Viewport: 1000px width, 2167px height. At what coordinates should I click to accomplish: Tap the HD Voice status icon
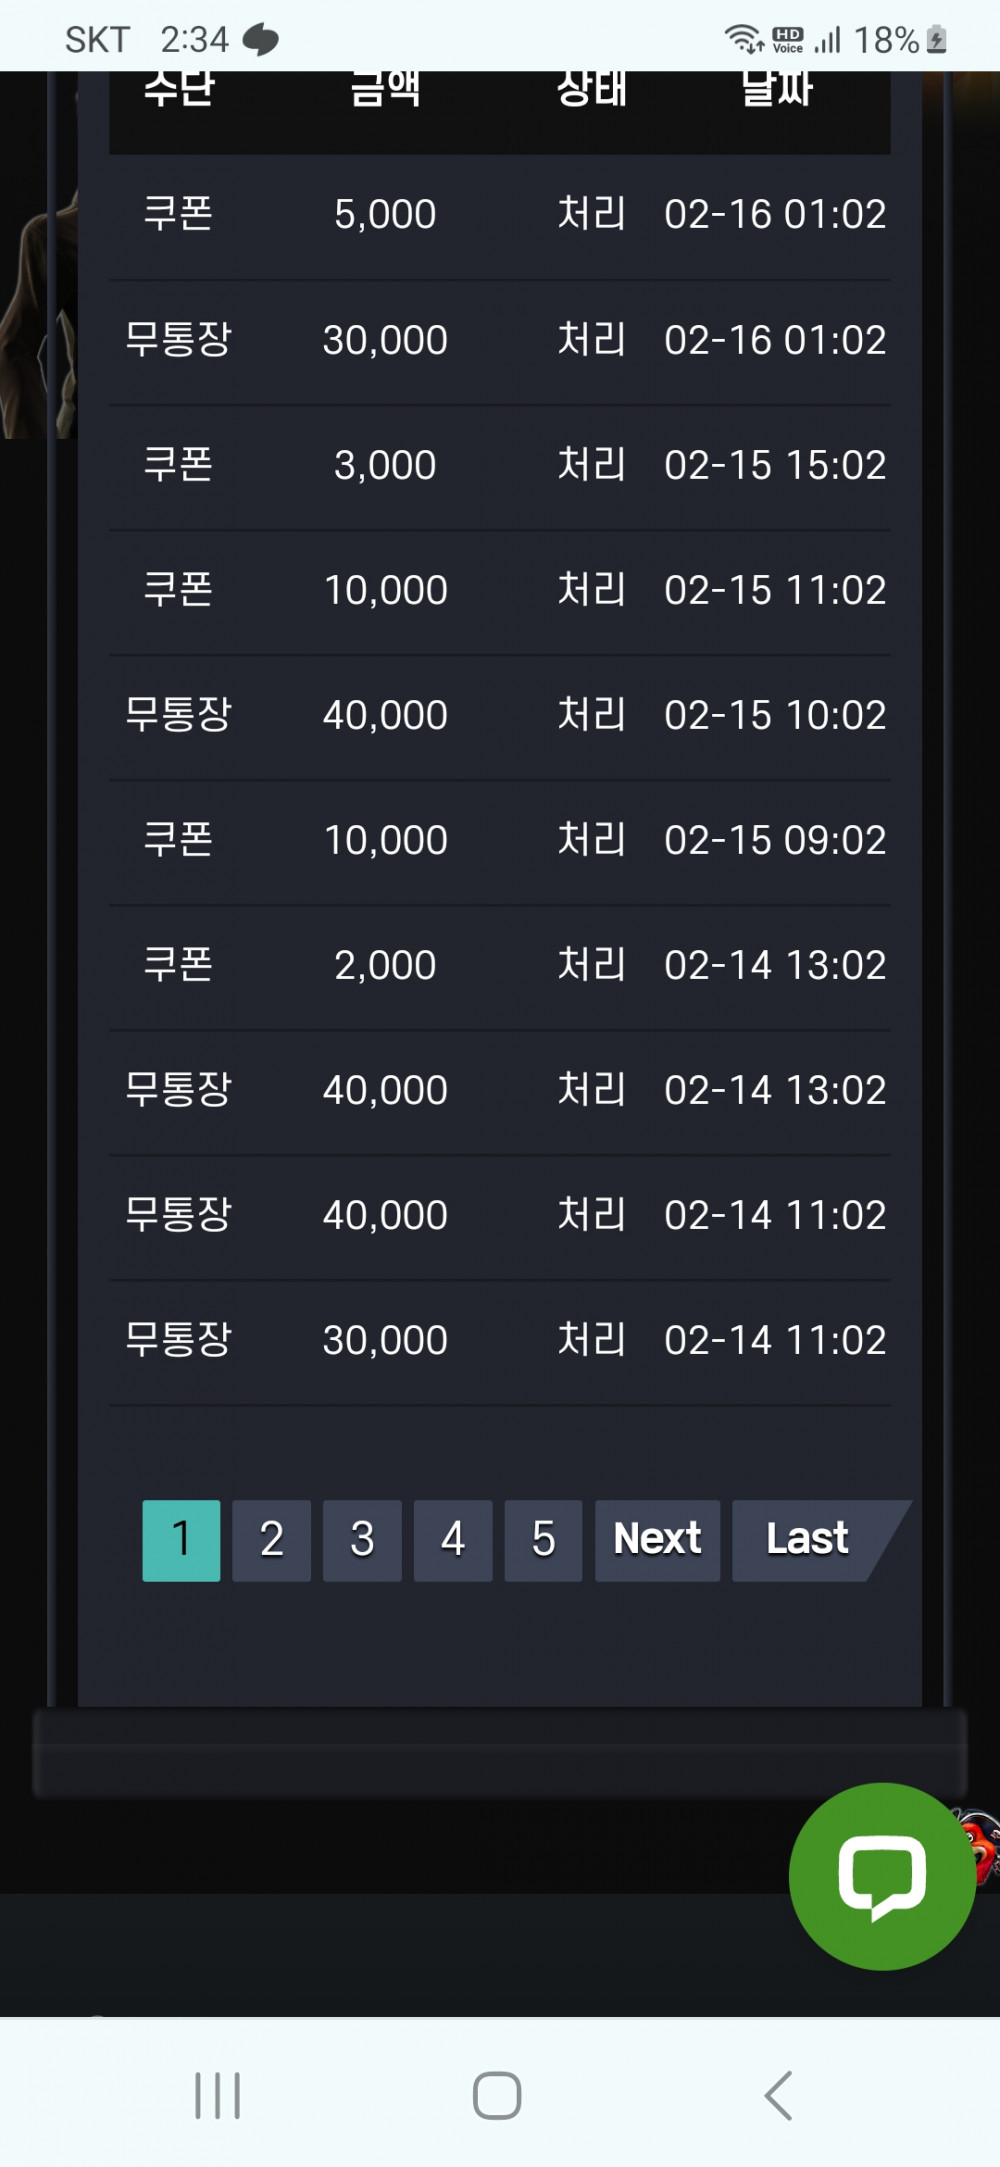coord(788,40)
